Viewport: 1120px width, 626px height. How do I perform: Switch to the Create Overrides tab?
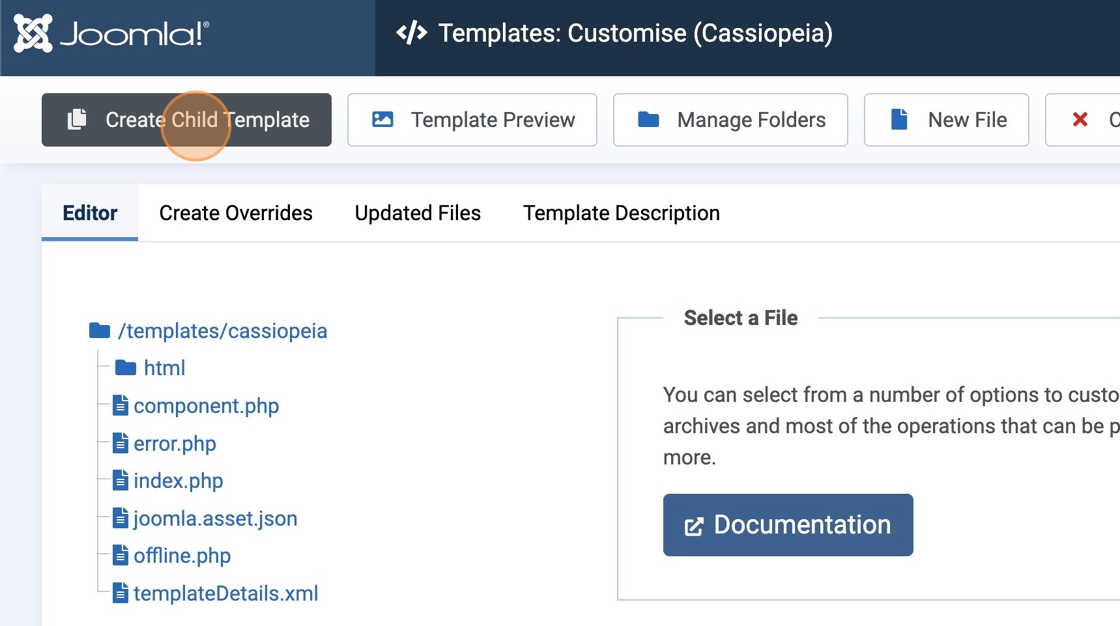235,213
